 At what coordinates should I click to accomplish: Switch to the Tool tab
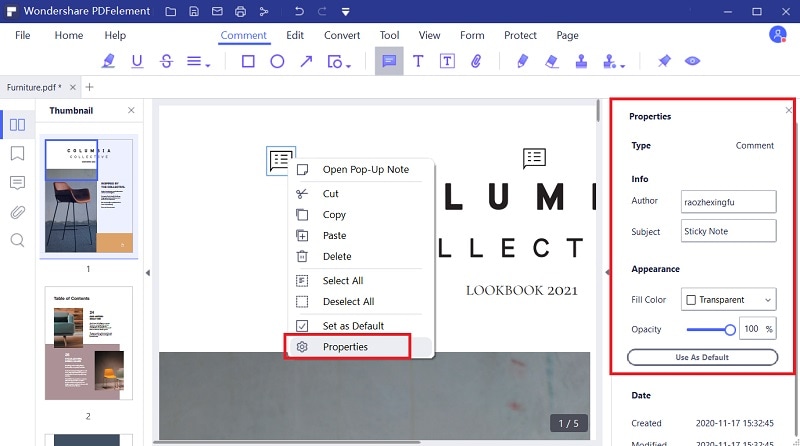click(389, 35)
